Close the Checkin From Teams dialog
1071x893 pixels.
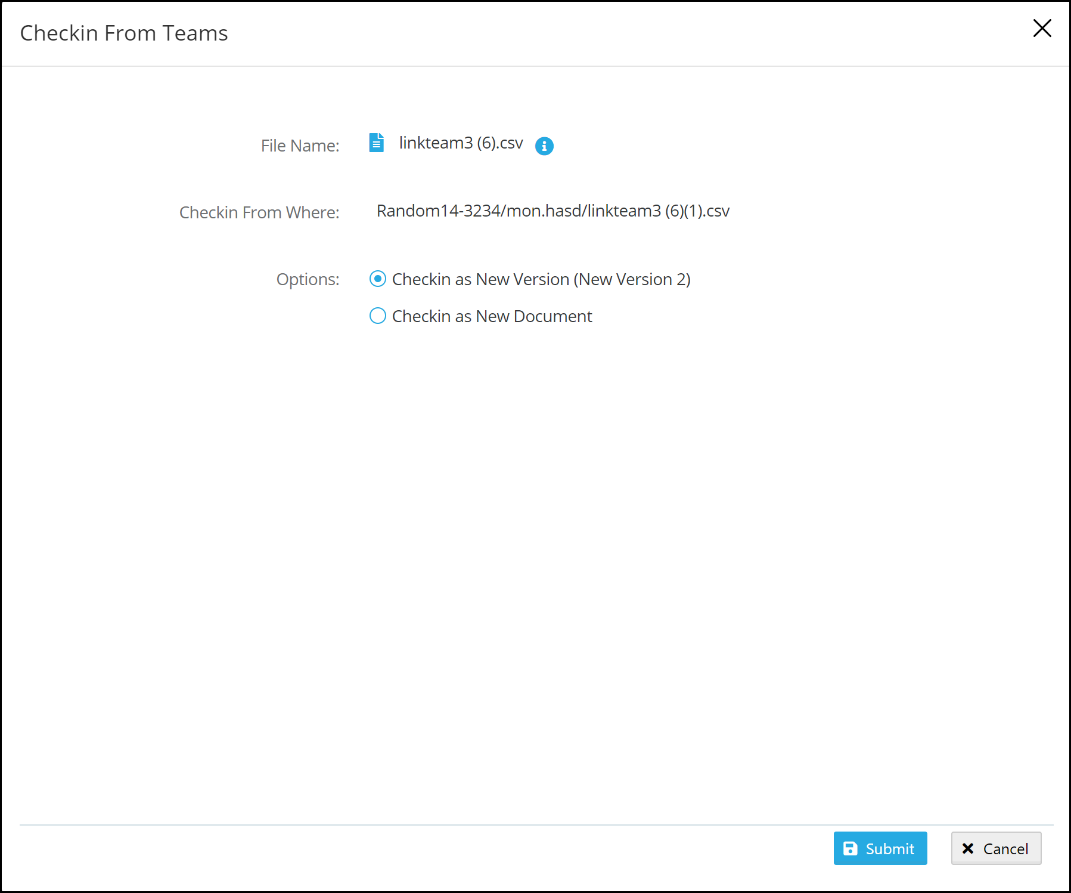[1042, 29]
